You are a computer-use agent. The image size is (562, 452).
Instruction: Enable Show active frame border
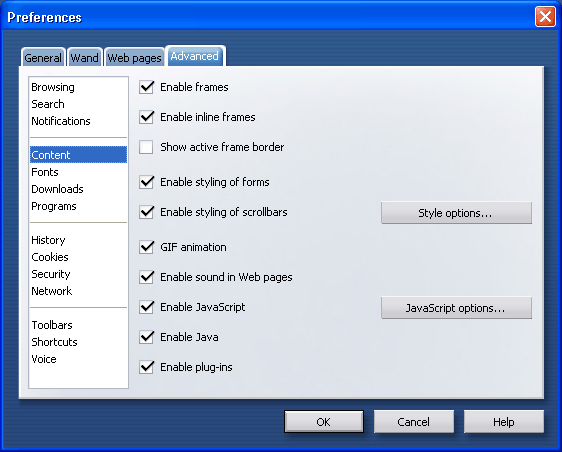(146, 147)
